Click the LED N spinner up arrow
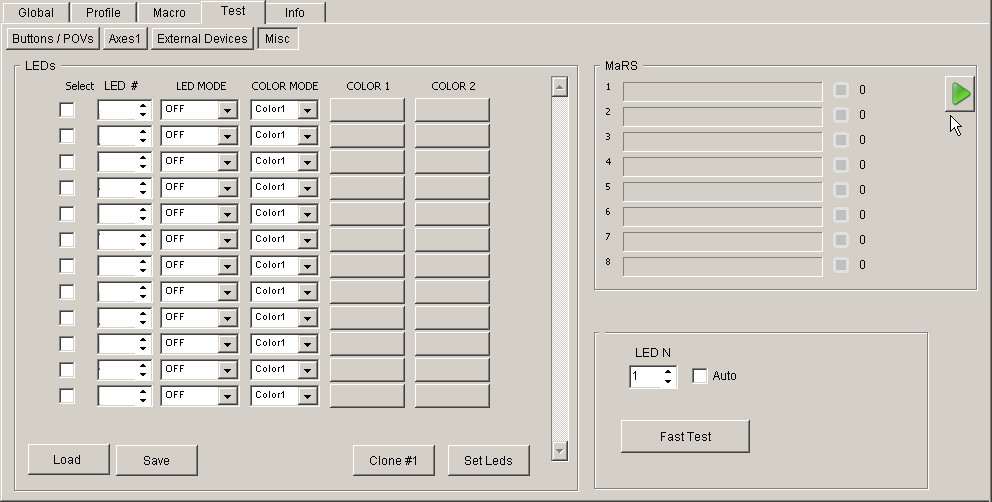Image resolution: width=992 pixels, height=502 pixels. (x=668, y=372)
